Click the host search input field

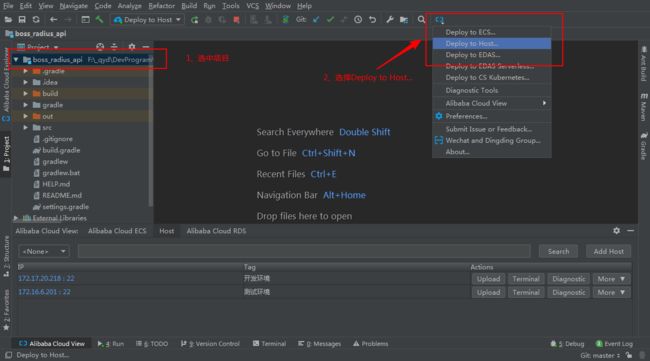[x=304, y=251]
